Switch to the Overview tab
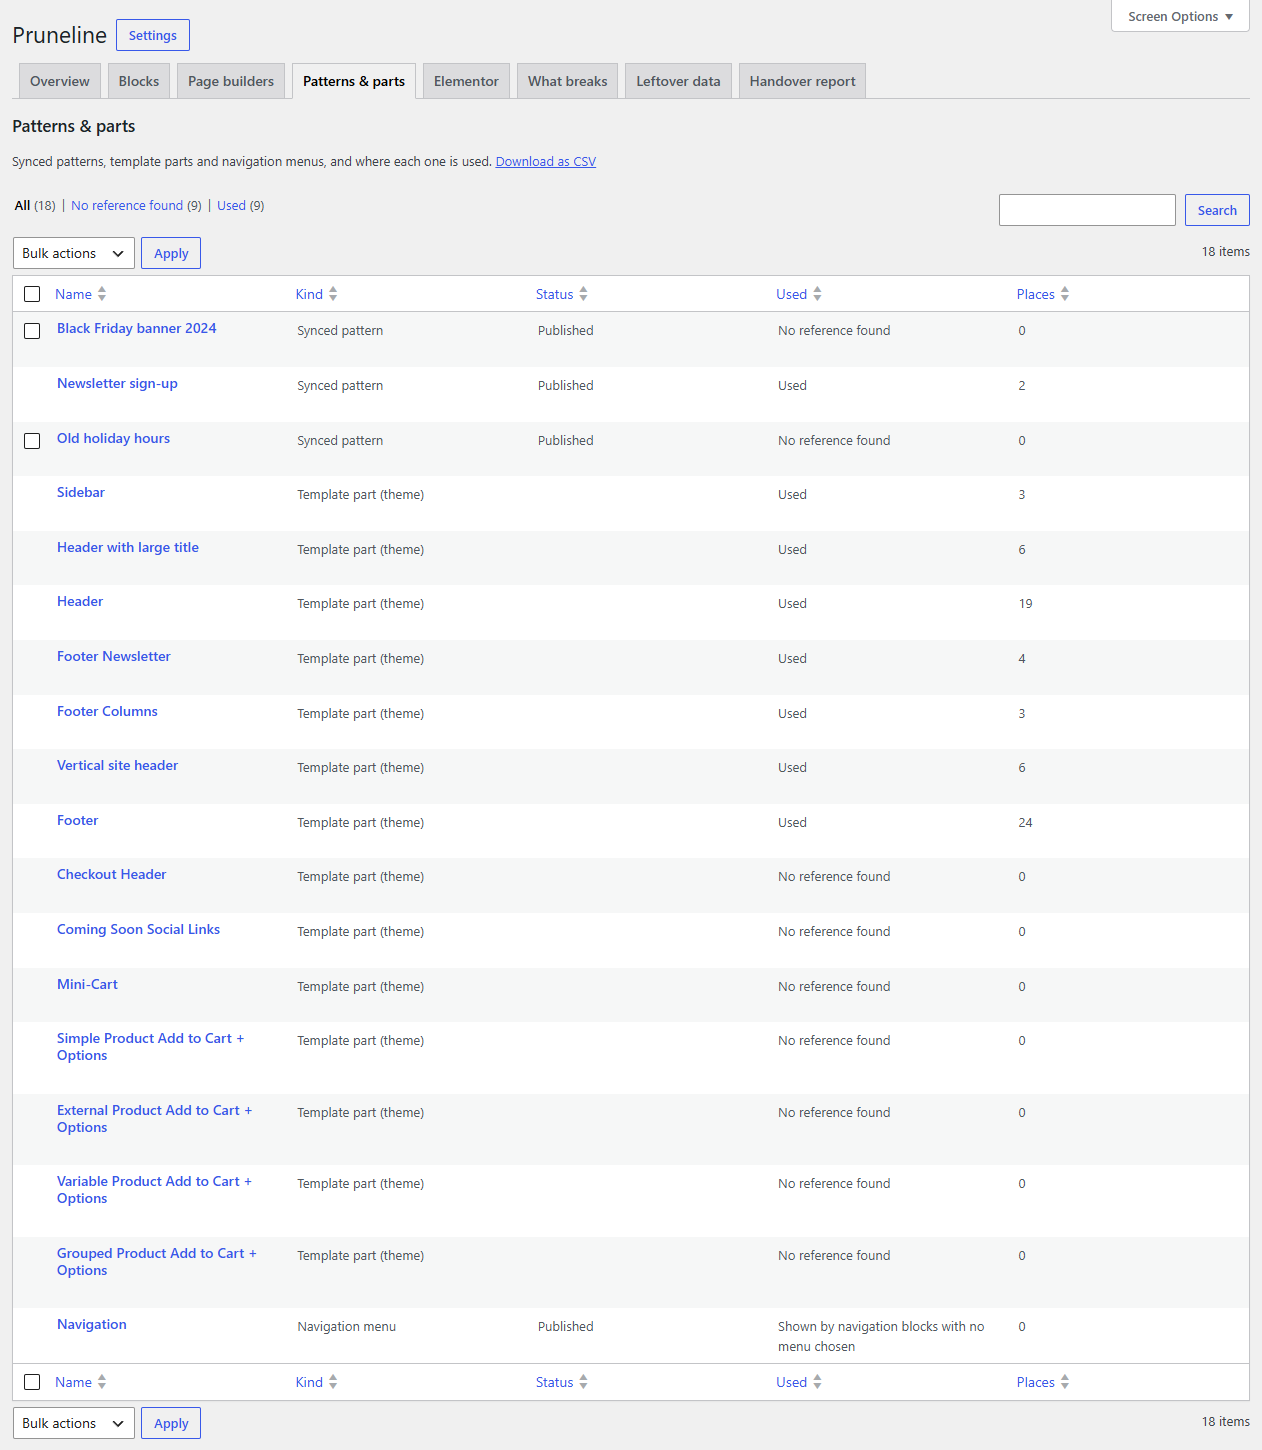The width and height of the screenshot is (1262, 1450). click(60, 81)
